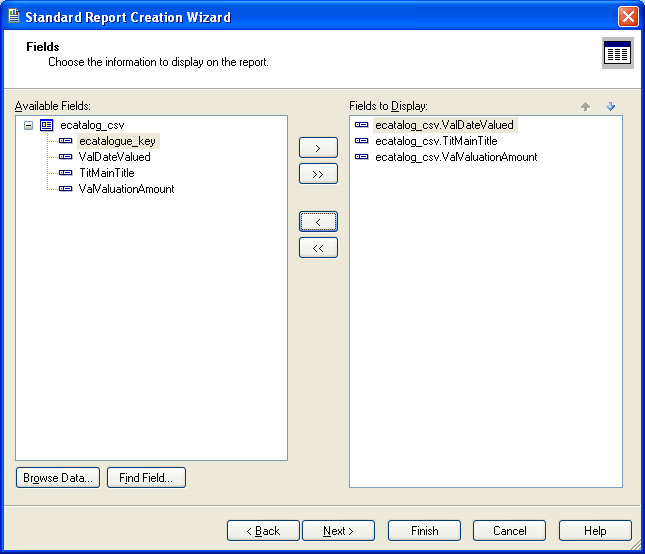Click the ecatalog_csv table icon
645x554 pixels.
[46, 125]
